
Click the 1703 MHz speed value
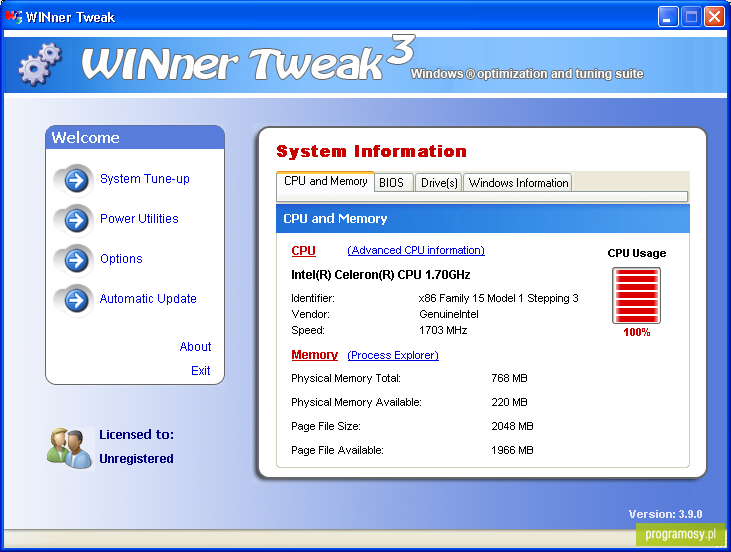coord(443,331)
